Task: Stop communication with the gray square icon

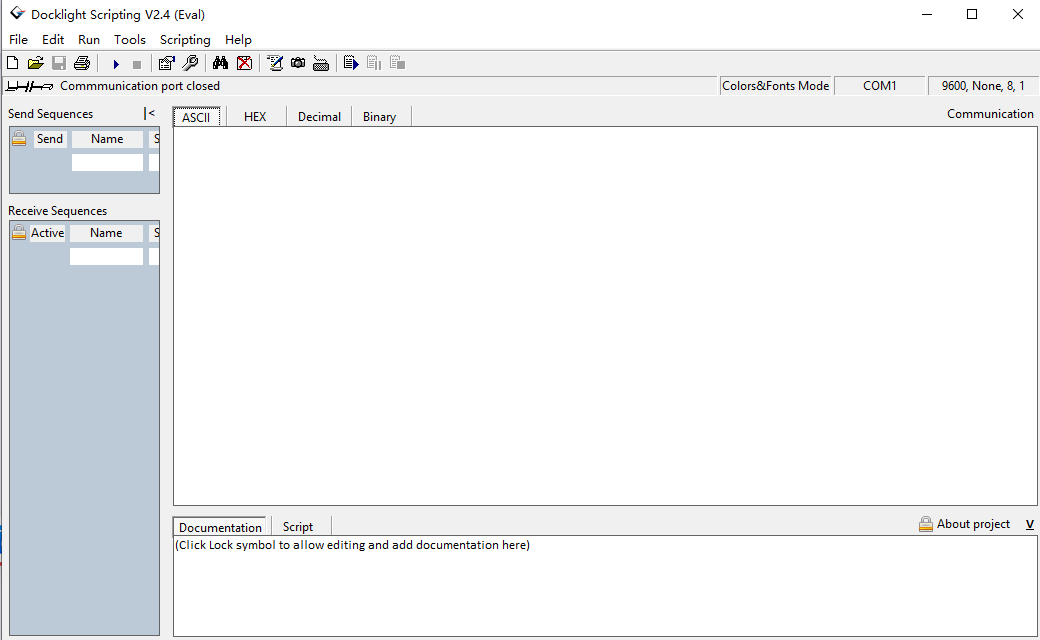Action: (137, 64)
